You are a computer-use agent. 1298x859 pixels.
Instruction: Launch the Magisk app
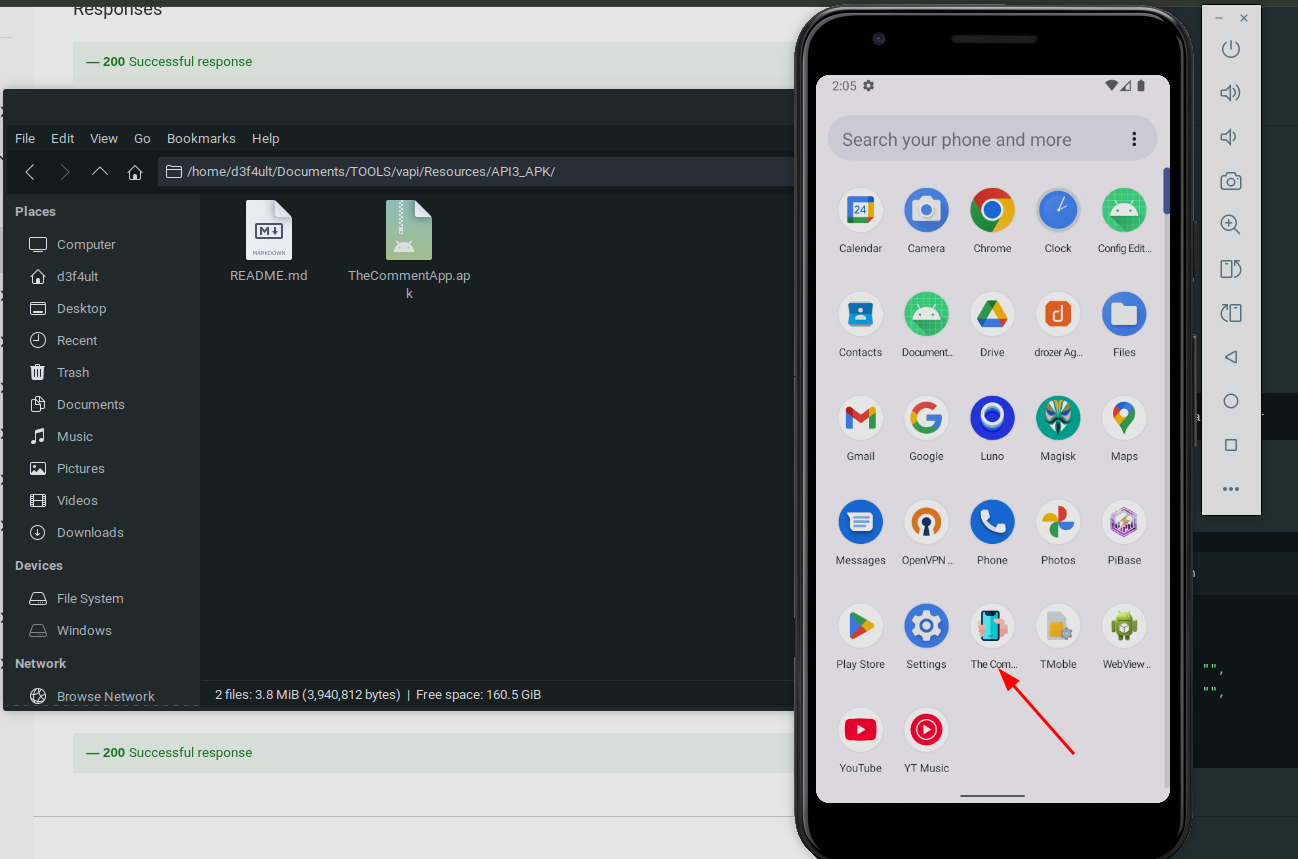click(x=1058, y=419)
